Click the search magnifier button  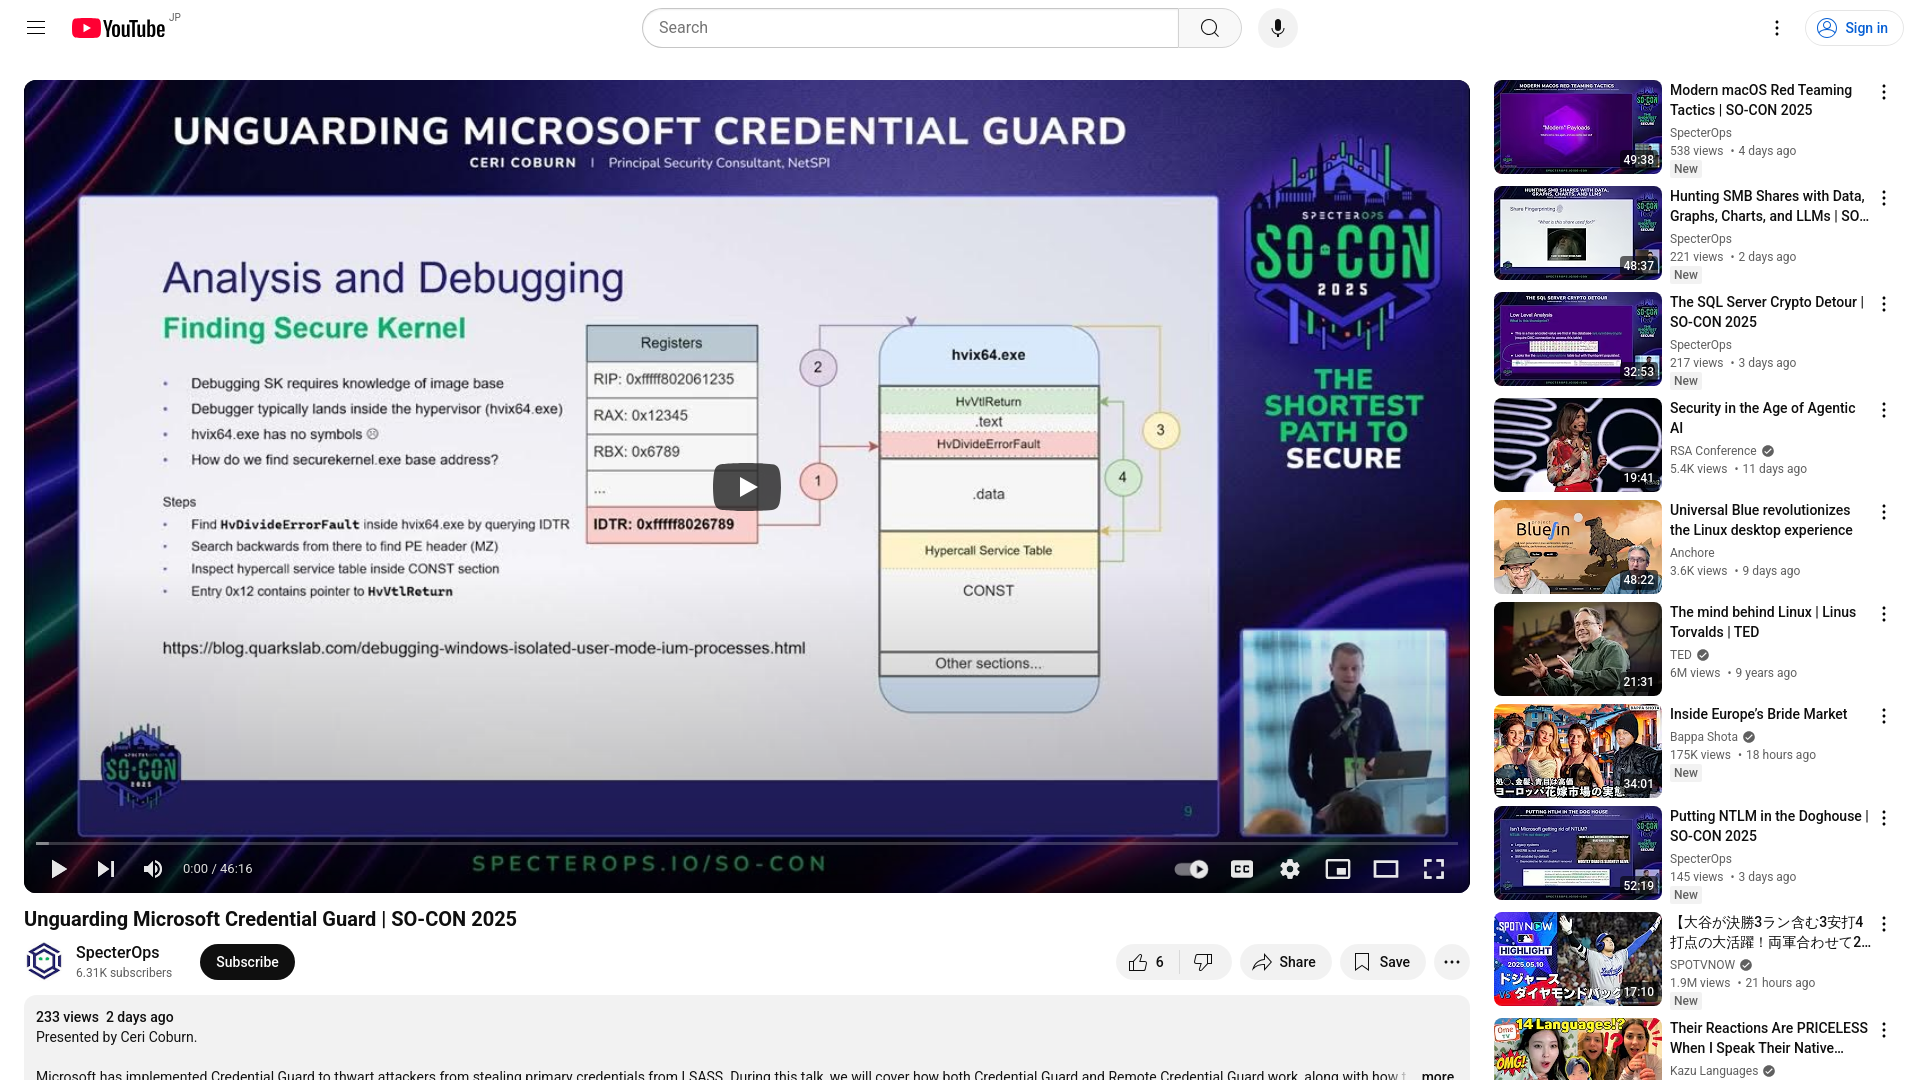1210,28
